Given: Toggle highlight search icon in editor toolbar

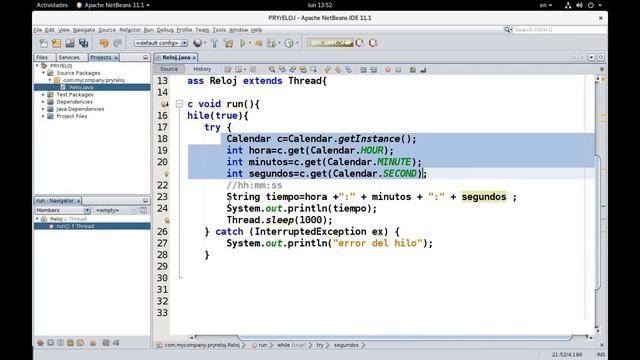Looking at the screenshot, I should (x=303, y=69).
